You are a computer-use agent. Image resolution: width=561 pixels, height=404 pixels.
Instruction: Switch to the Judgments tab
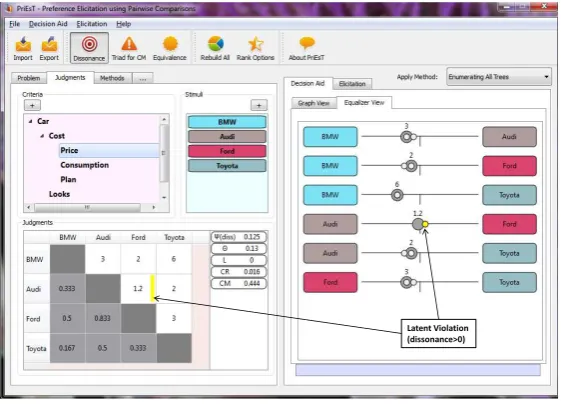(70, 78)
